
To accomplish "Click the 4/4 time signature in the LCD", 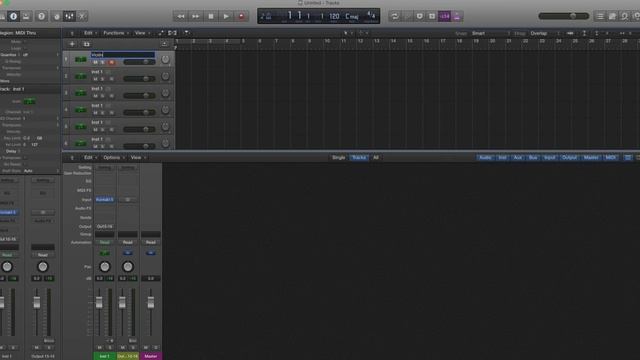I will click(x=371, y=16).
